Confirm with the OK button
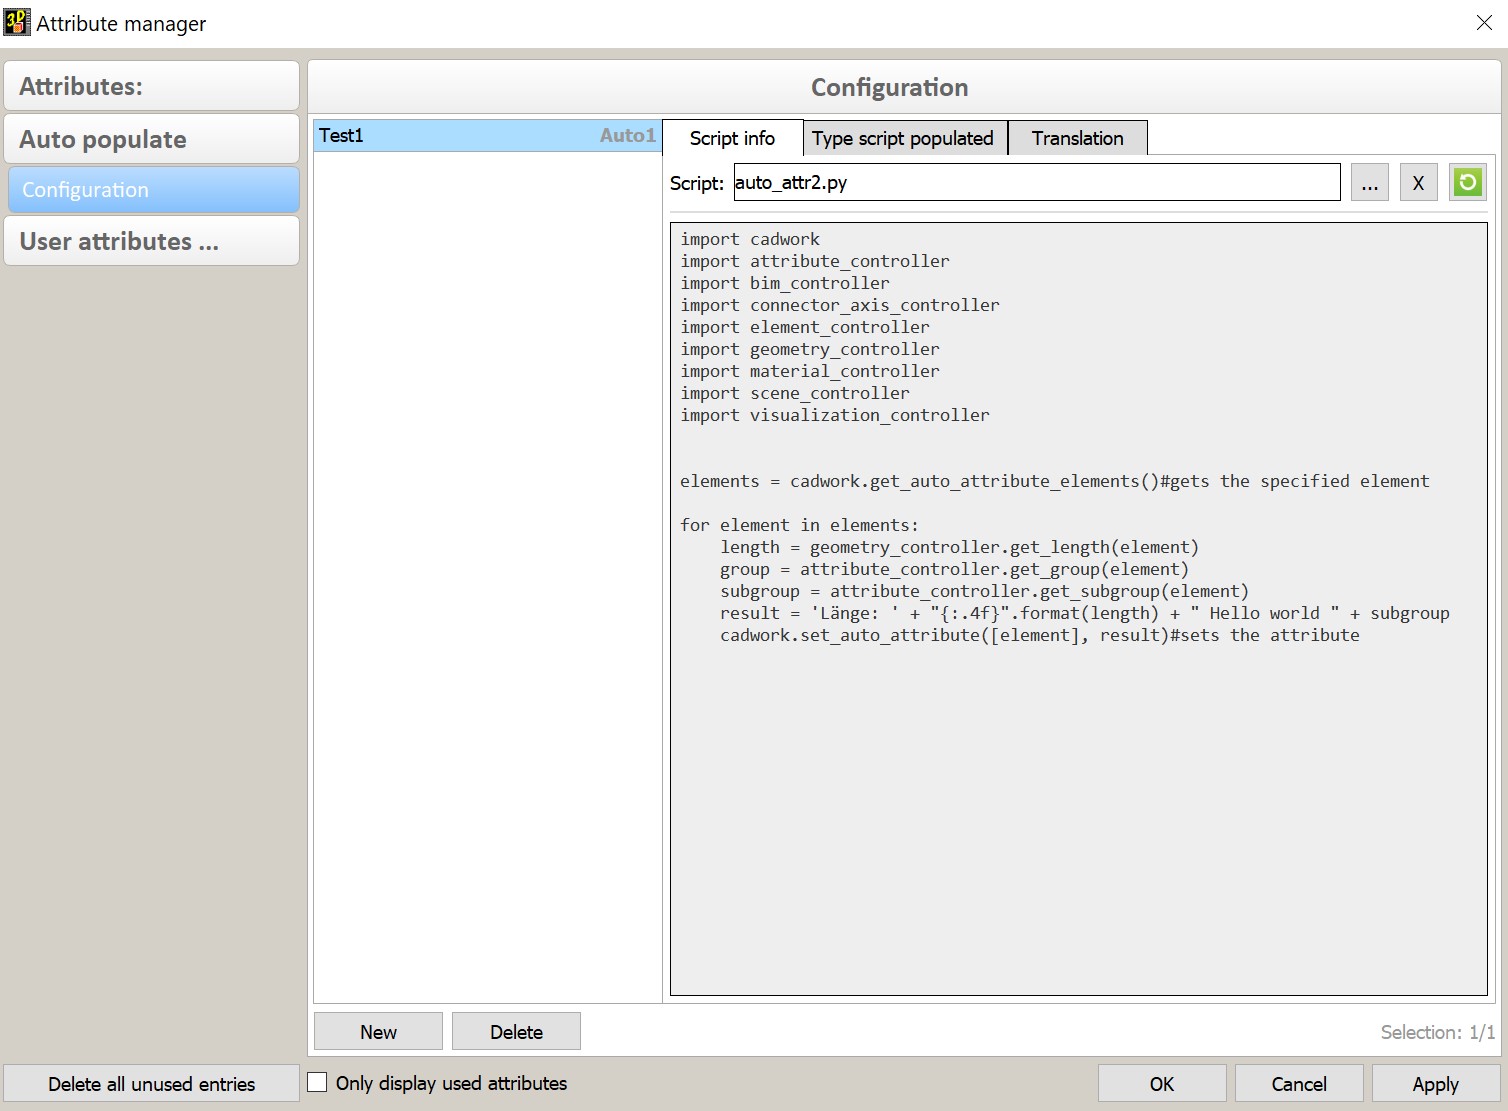This screenshot has height=1111, width=1508. [x=1162, y=1083]
